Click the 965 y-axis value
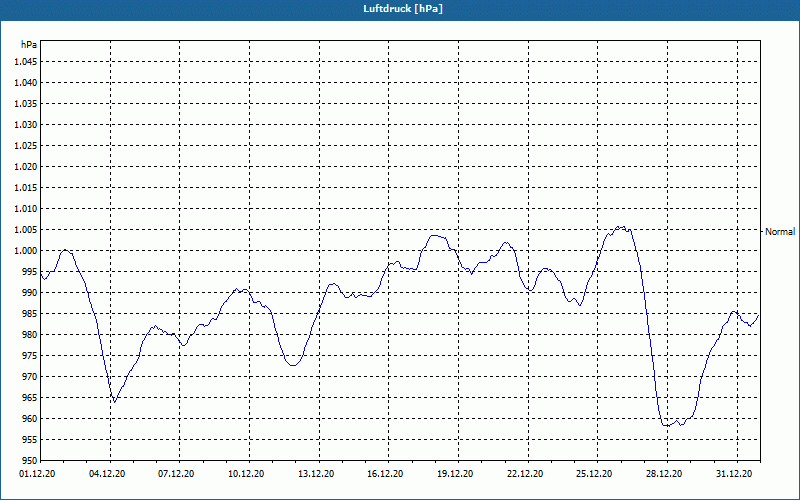Screen dimensions: 800x500 pyautogui.click(x=30, y=397)
